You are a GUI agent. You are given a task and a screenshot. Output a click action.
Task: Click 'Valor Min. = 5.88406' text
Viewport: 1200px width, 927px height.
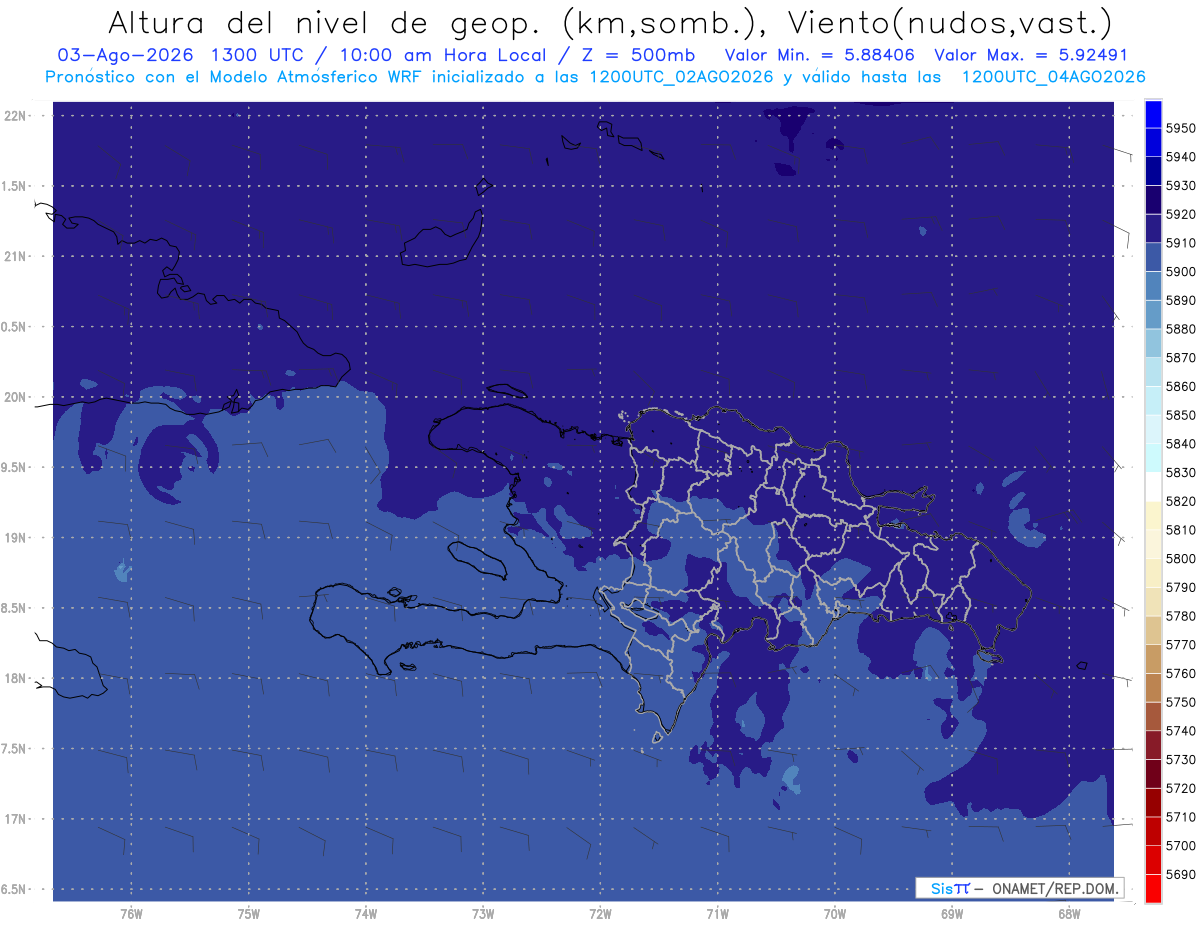(821, 55)
